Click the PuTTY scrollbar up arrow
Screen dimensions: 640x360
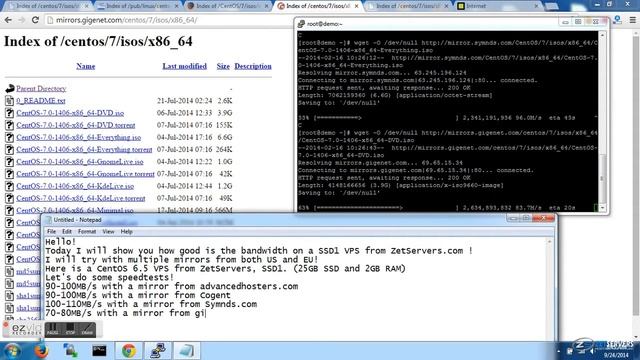tap(602, 36)
